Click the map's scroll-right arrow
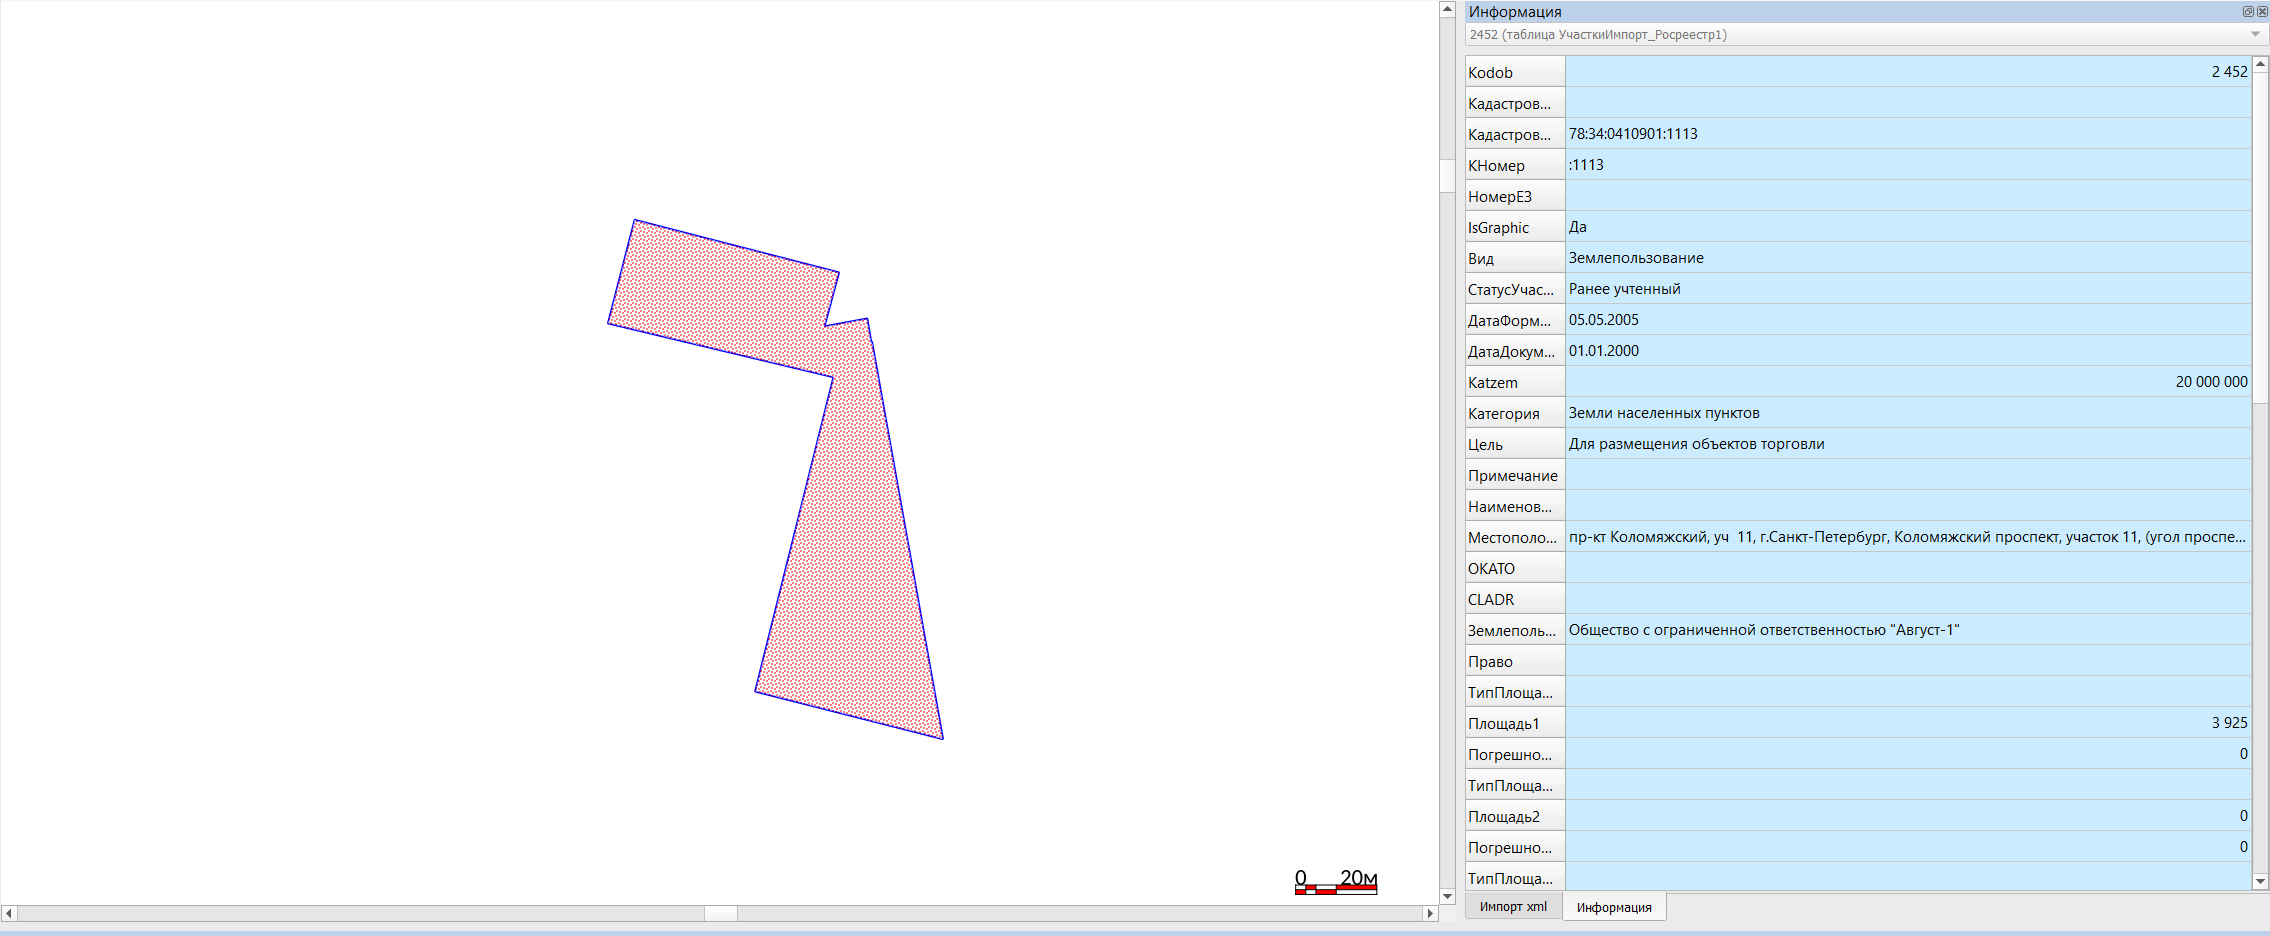The image size is (2270, 936). (1430, 913)
